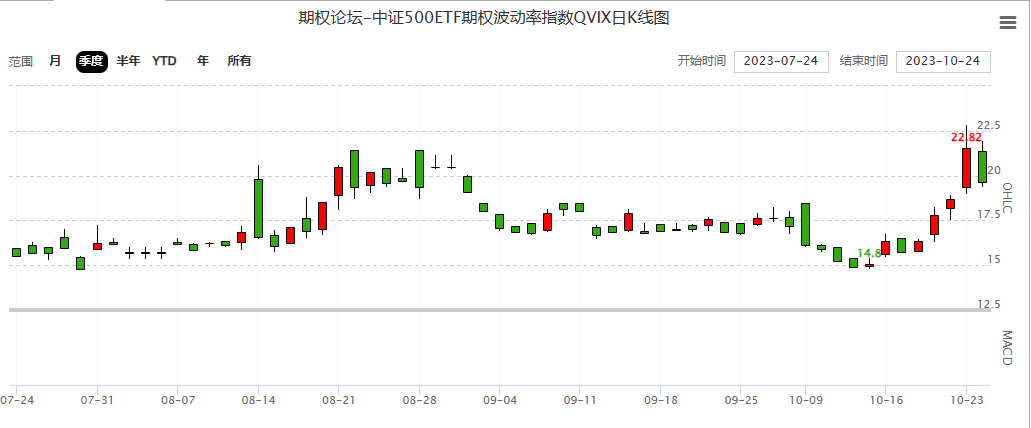Click the OHLC axis label
1031x428 pixels.
point(1006,198)
